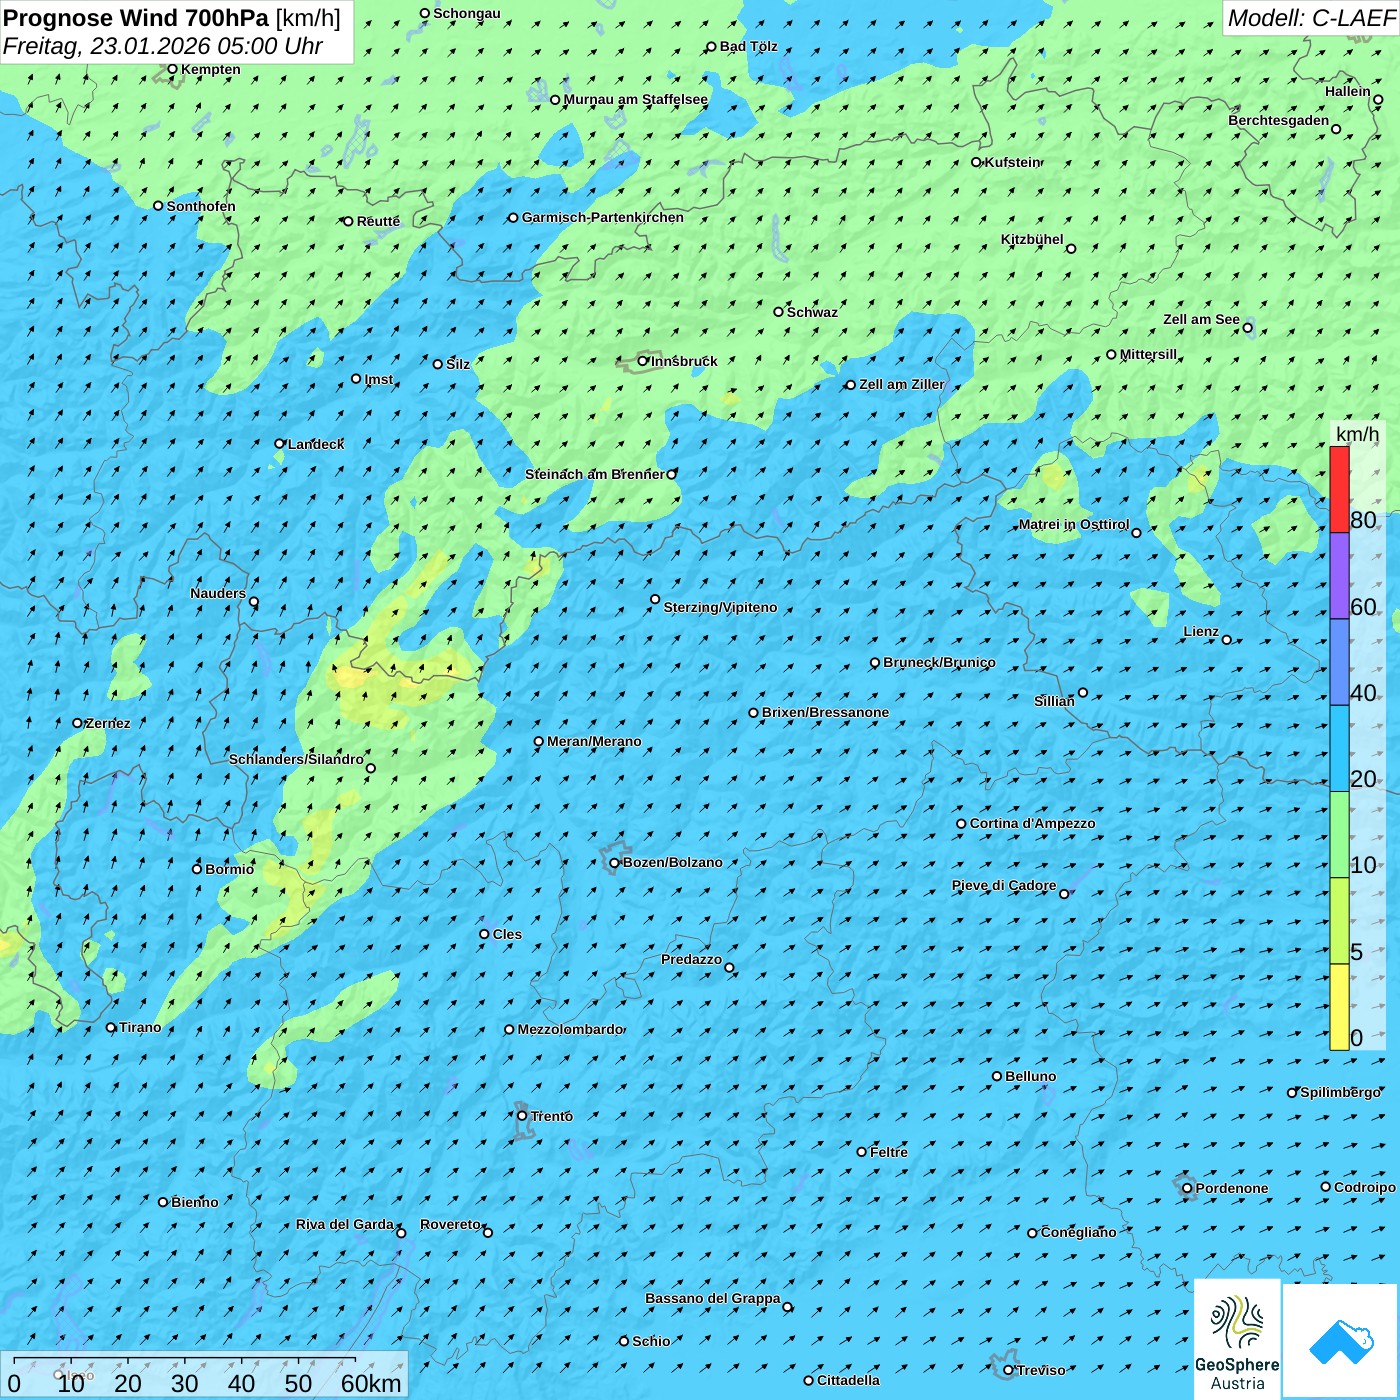
Task: Click the 'Brixen/Bressanone' label
Action: (825, 712)
